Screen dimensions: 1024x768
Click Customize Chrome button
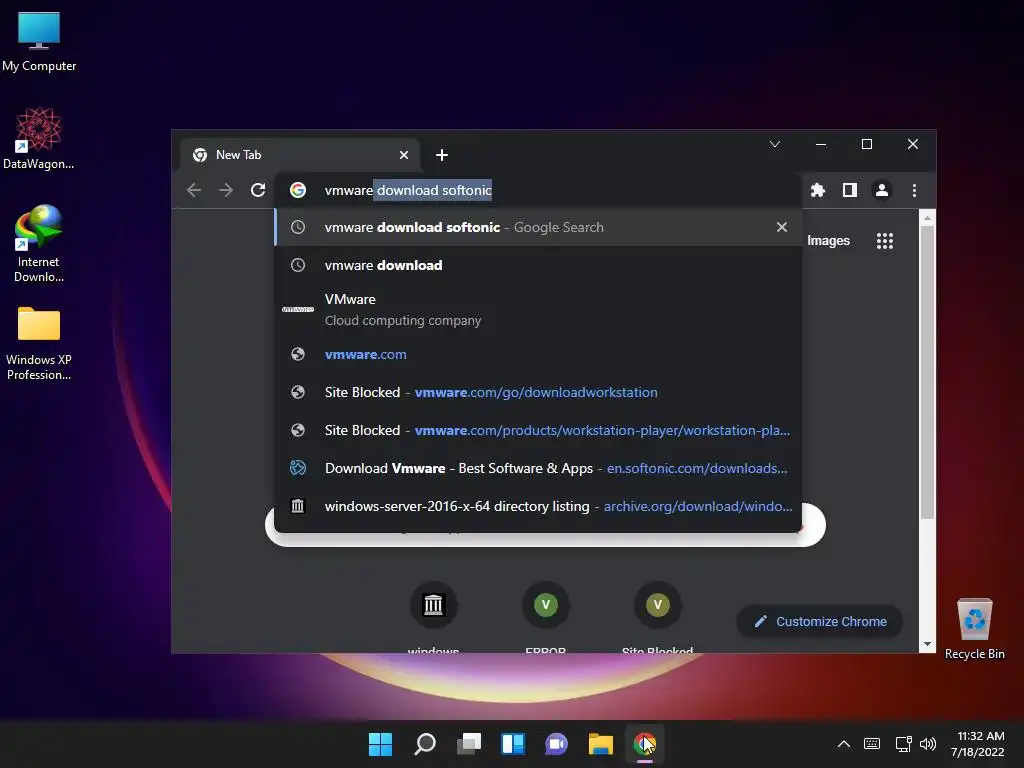(820, 622)
